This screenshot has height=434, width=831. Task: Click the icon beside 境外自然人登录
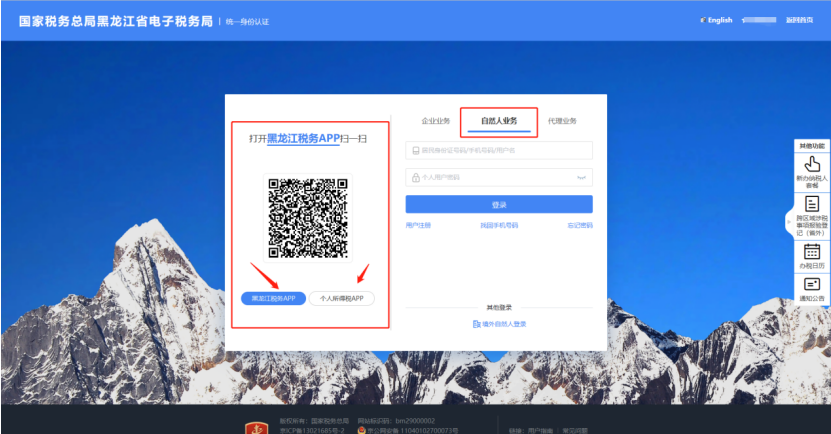(476, 324)
